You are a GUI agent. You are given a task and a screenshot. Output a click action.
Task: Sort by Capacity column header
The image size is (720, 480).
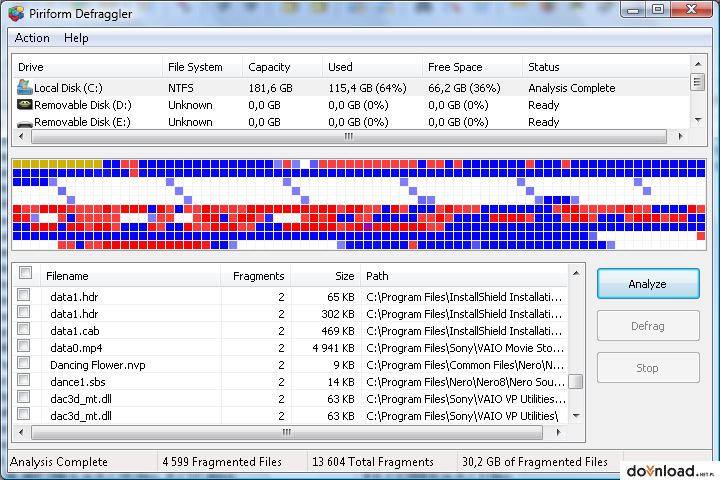pos(282,67)
